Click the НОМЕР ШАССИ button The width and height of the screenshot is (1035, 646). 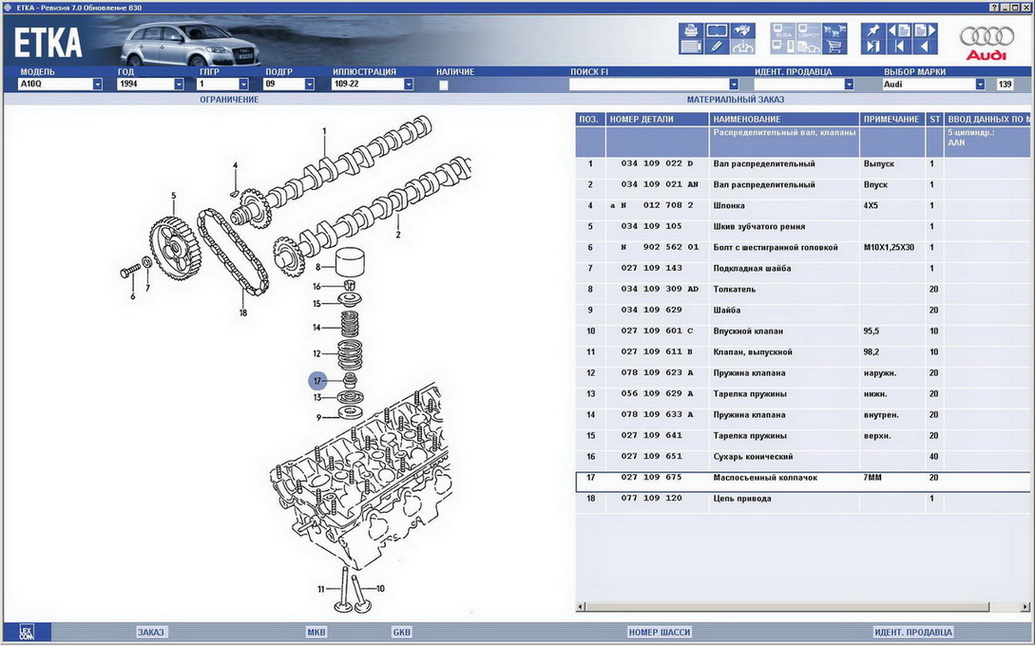659,632
